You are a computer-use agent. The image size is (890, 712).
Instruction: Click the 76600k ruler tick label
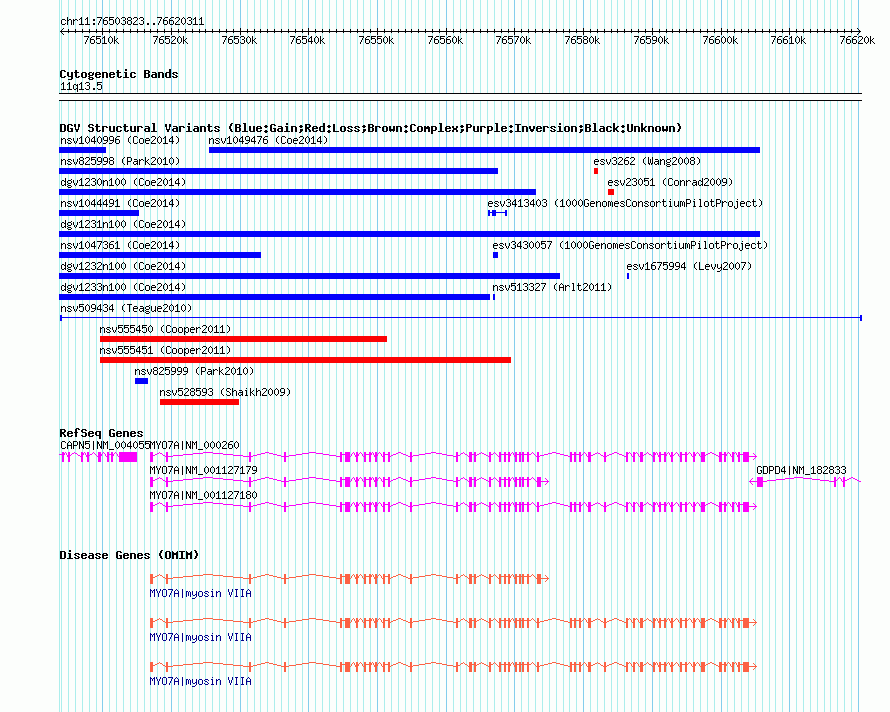[720, 40]
